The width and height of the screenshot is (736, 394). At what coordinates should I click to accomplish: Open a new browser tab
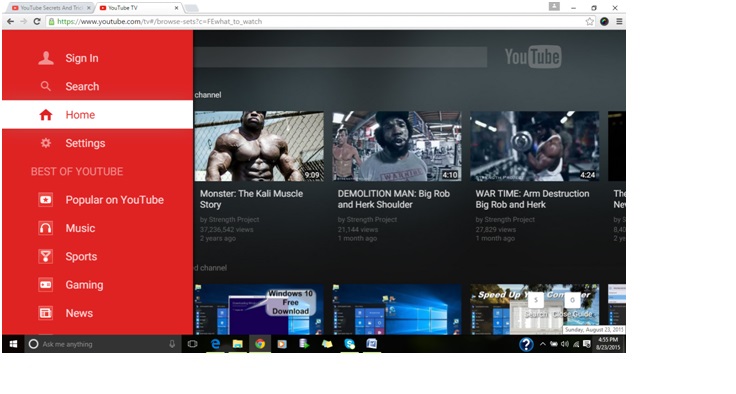click(191, 8)
